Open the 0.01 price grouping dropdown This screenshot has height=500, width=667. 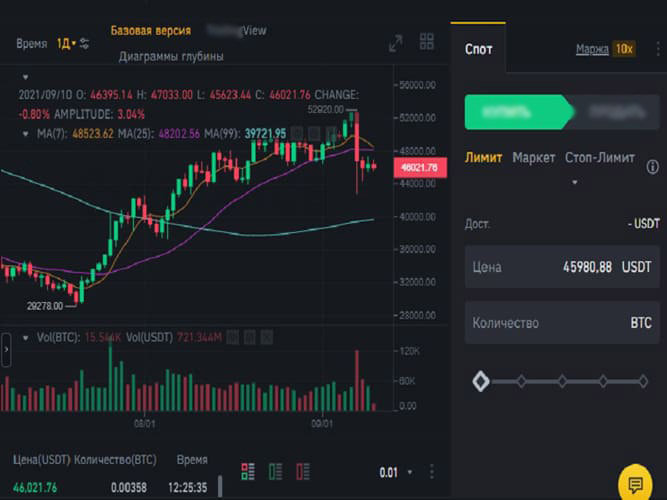point(396,472)
